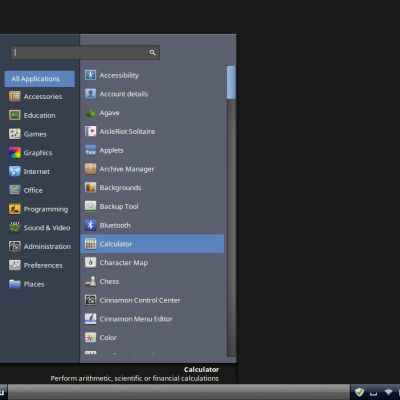Click the Graphics rainbow icon
The image size is (400, 400).
15,153
